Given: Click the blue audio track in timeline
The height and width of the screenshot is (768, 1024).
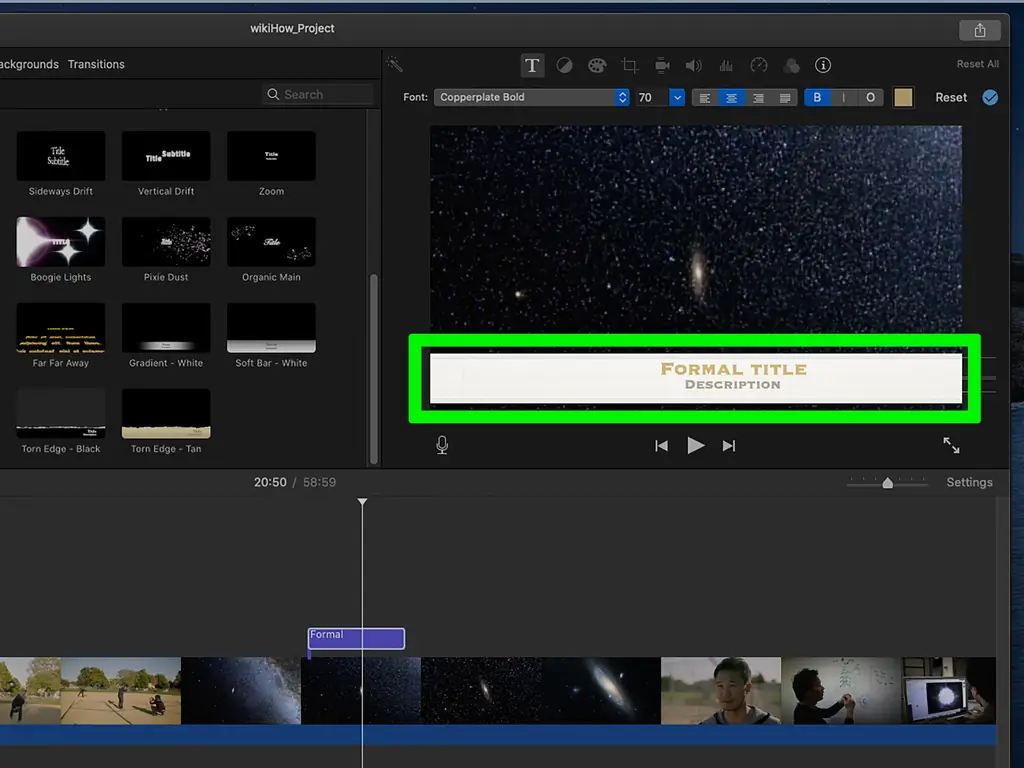Looking at the screenshot, I should click(498, 735).
